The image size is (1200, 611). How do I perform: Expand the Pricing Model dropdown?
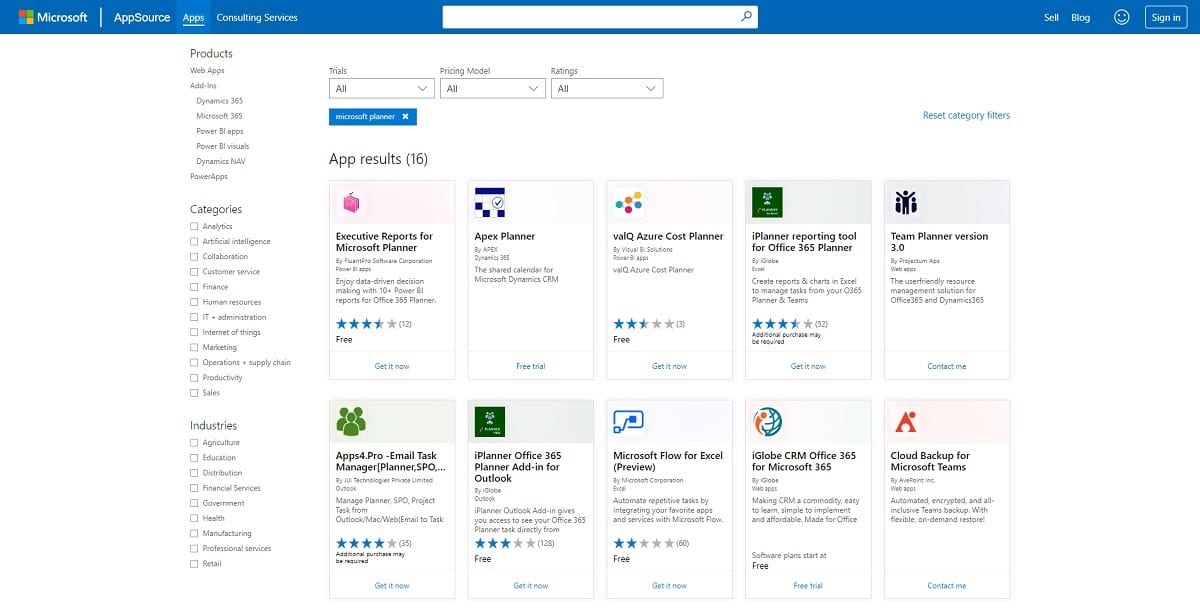[494, 88]
